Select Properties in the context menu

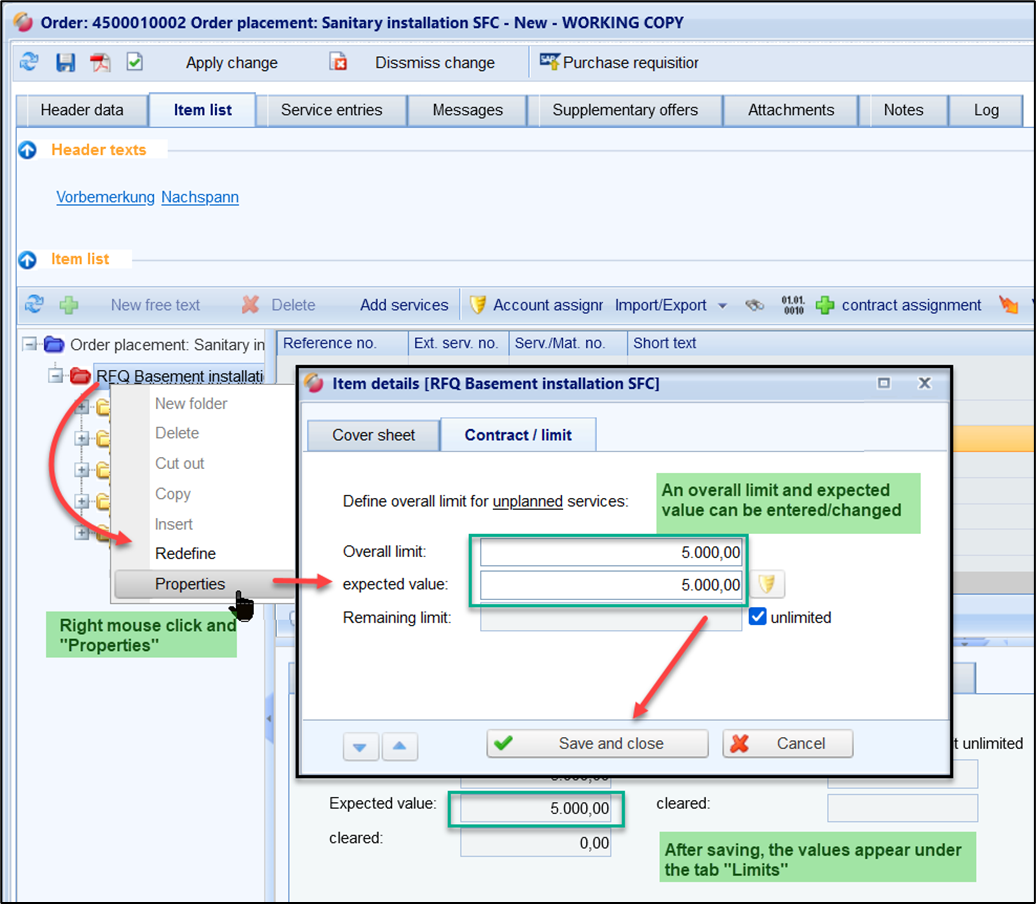190,584
